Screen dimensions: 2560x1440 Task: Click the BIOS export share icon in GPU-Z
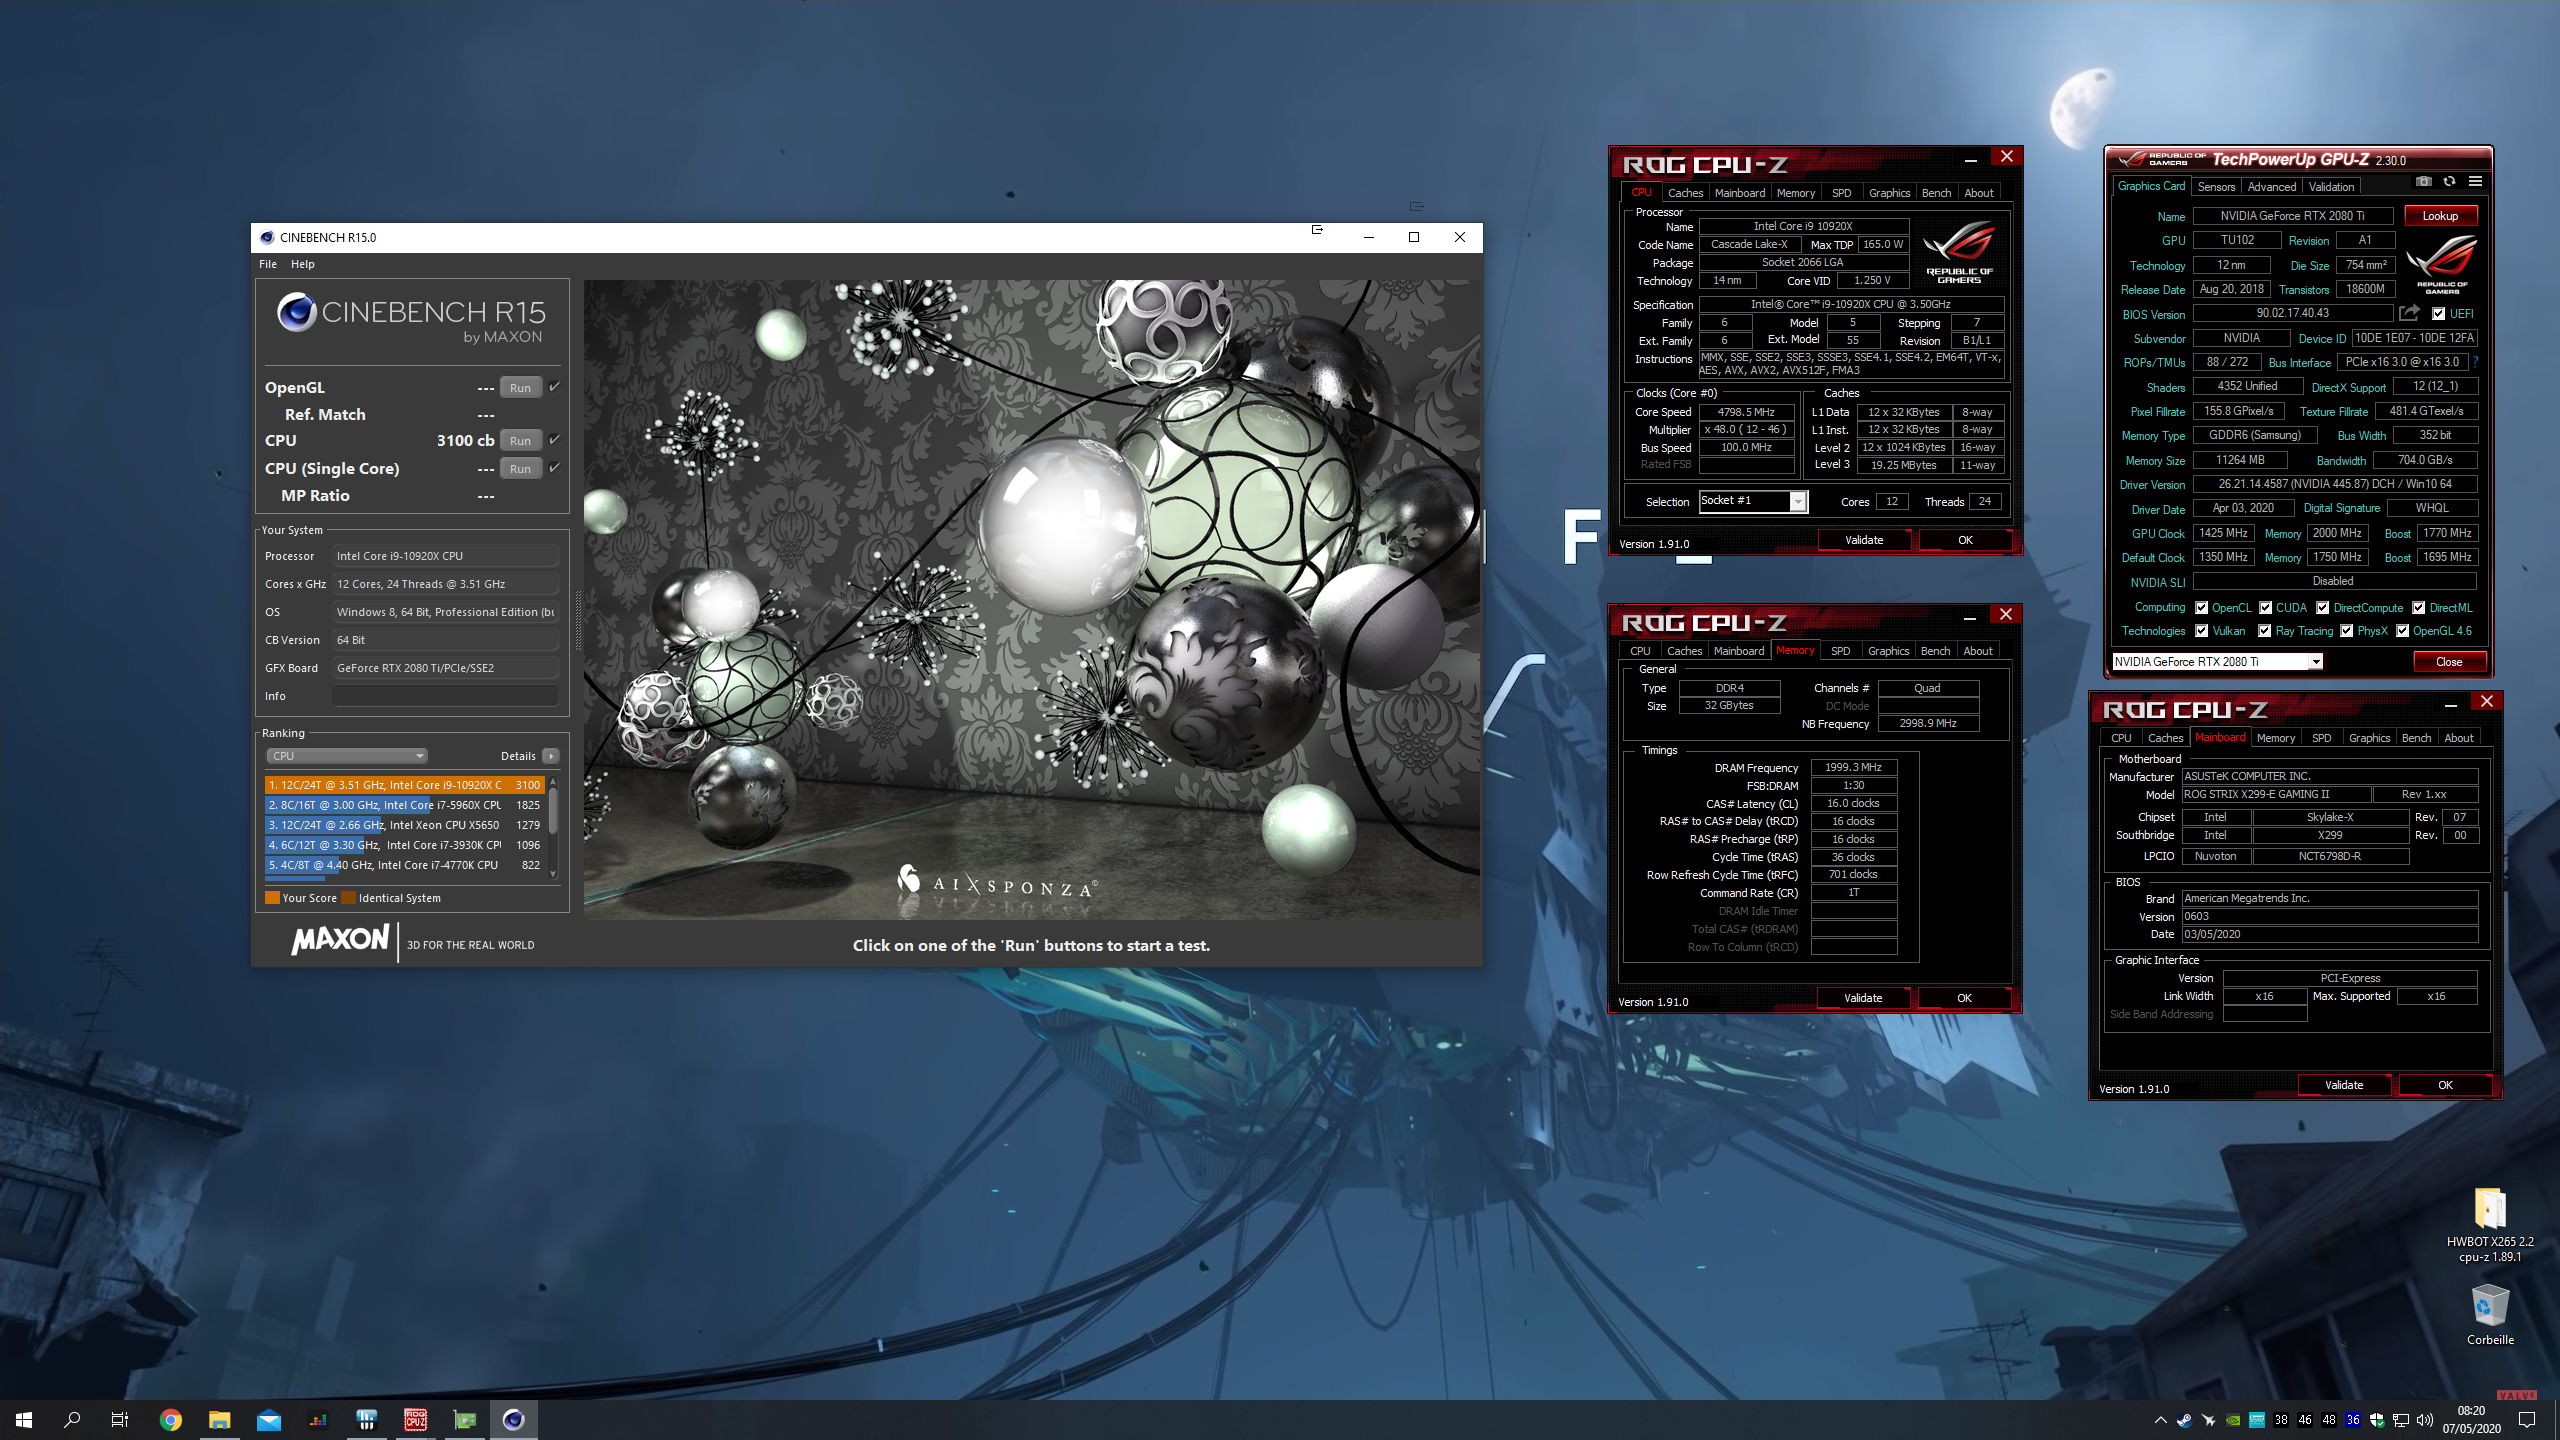coord(2409,314)
